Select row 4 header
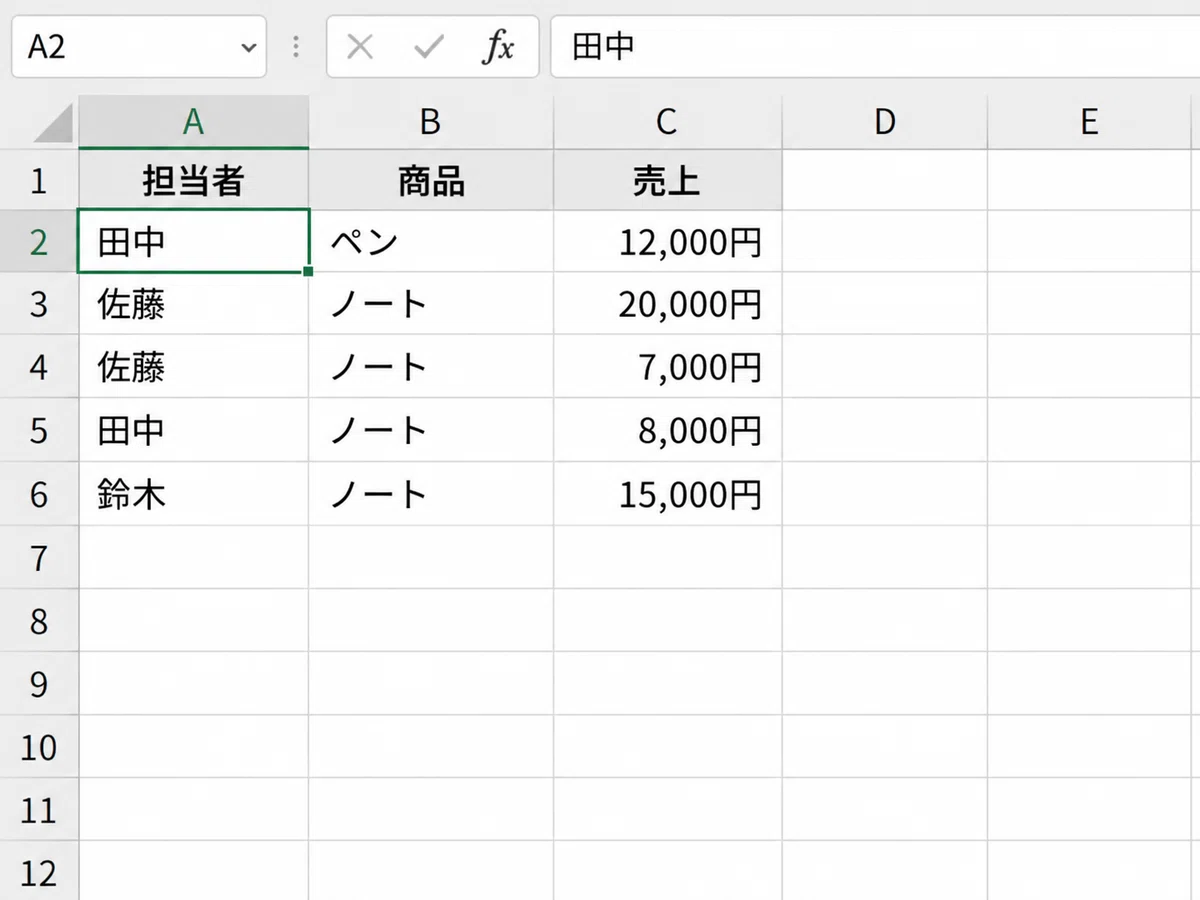1200x900 pixels. click(x=39, y=367)
